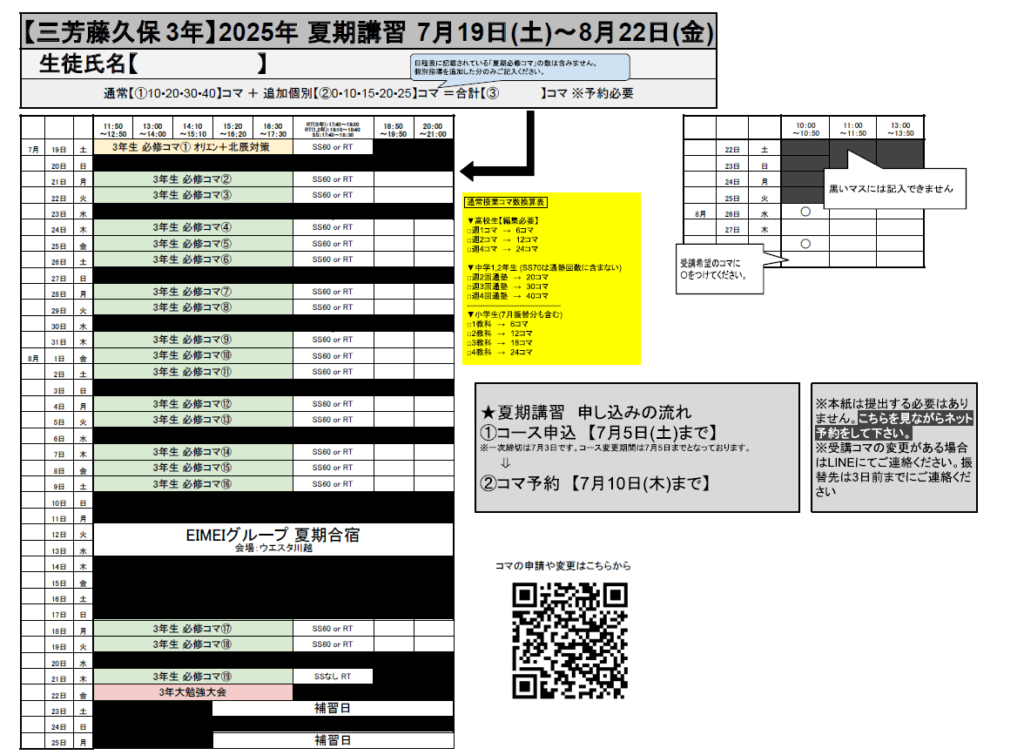Viewport: 1024px width, 755px height.
Task: Click the circle mark in the 11:00~11:50 column
Action: coord(805,243)
